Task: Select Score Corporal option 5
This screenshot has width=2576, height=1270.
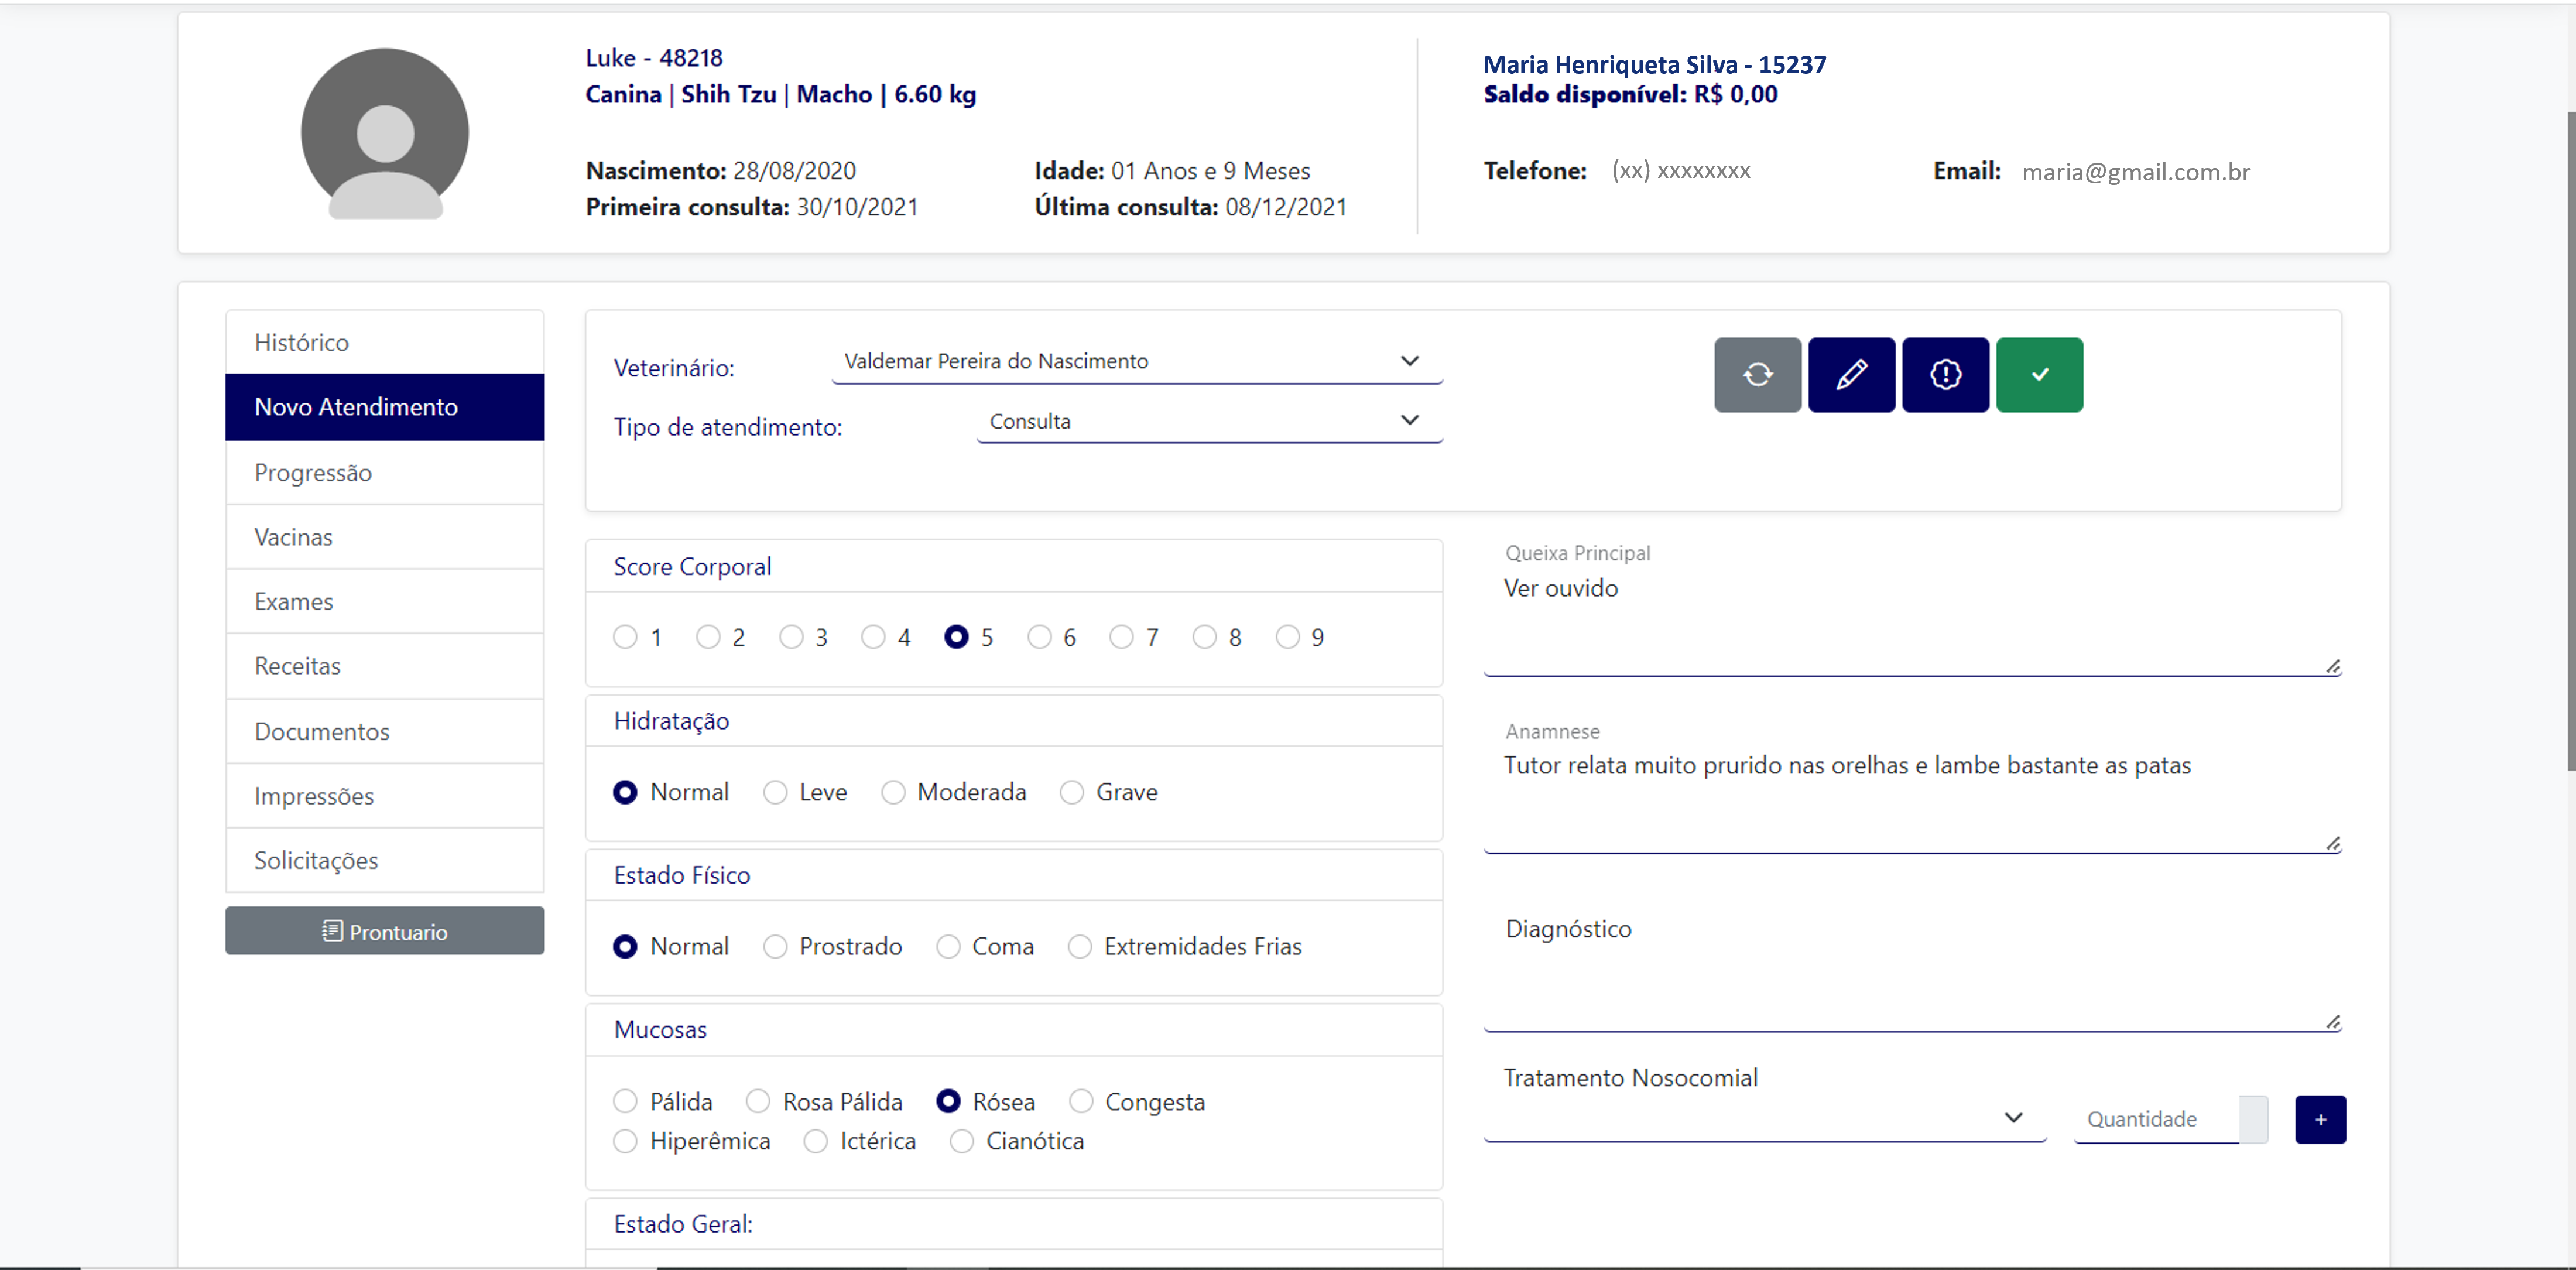Action: click(956, 637)
